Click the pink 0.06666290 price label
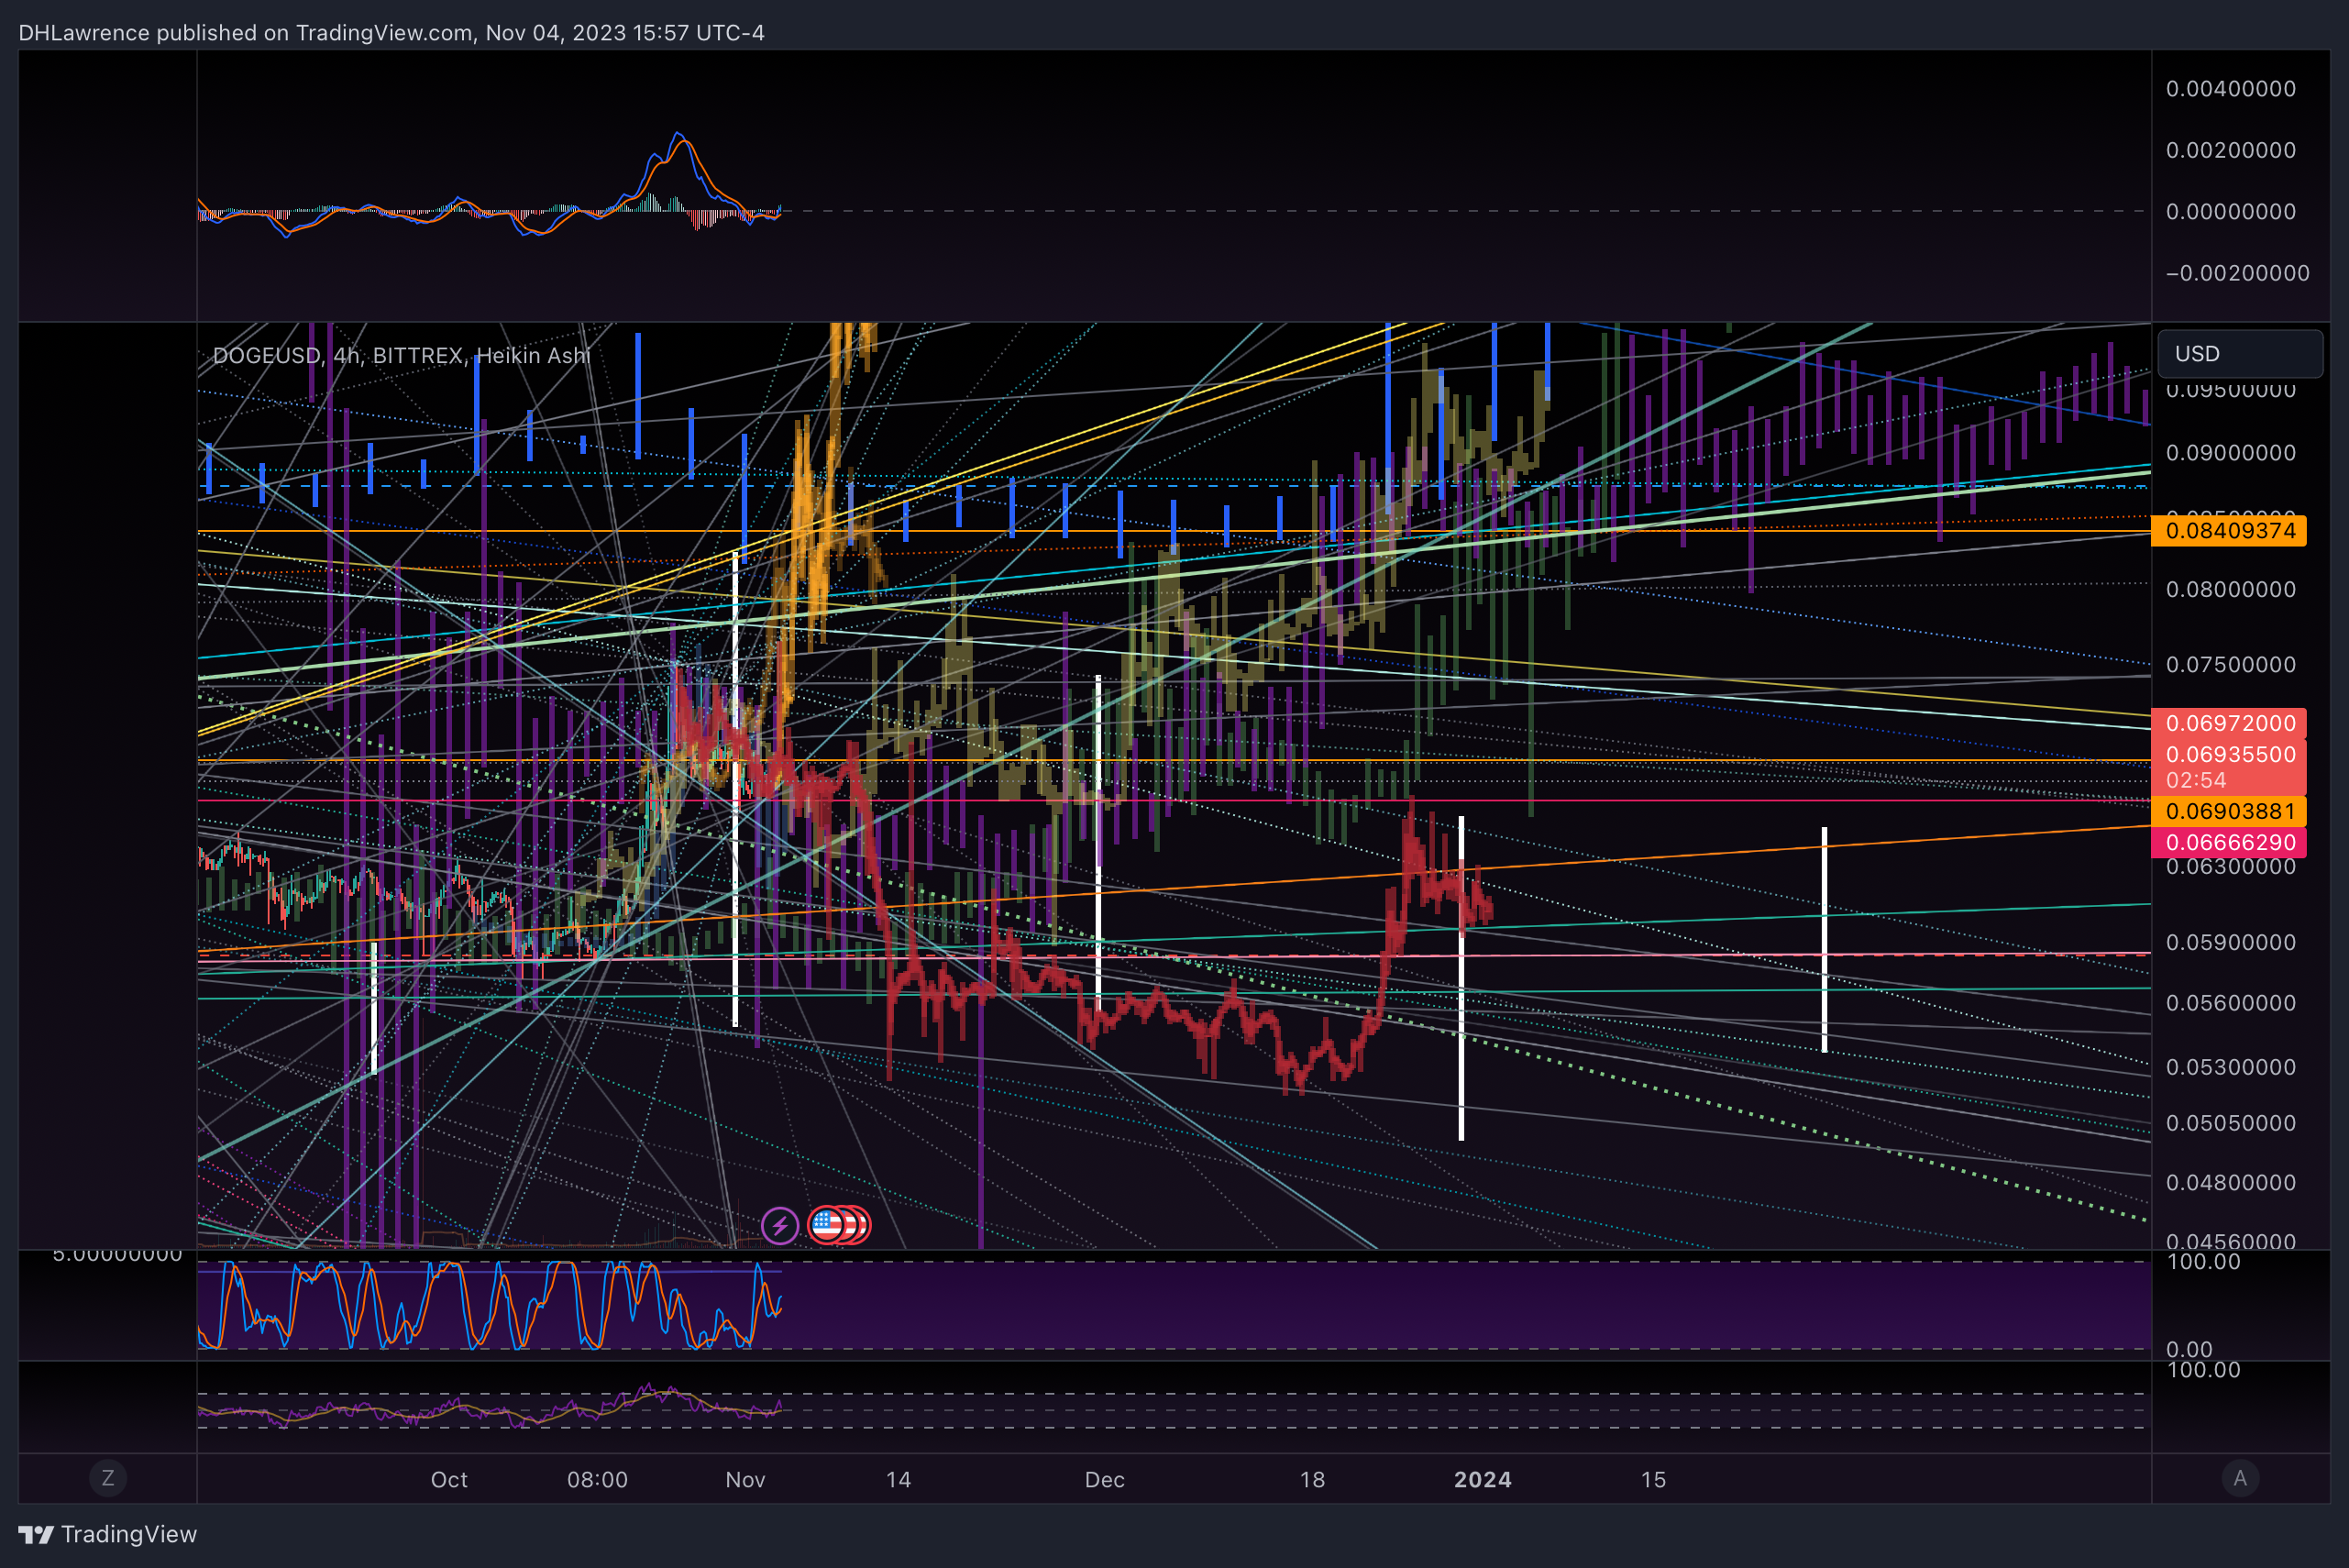 2229,843
